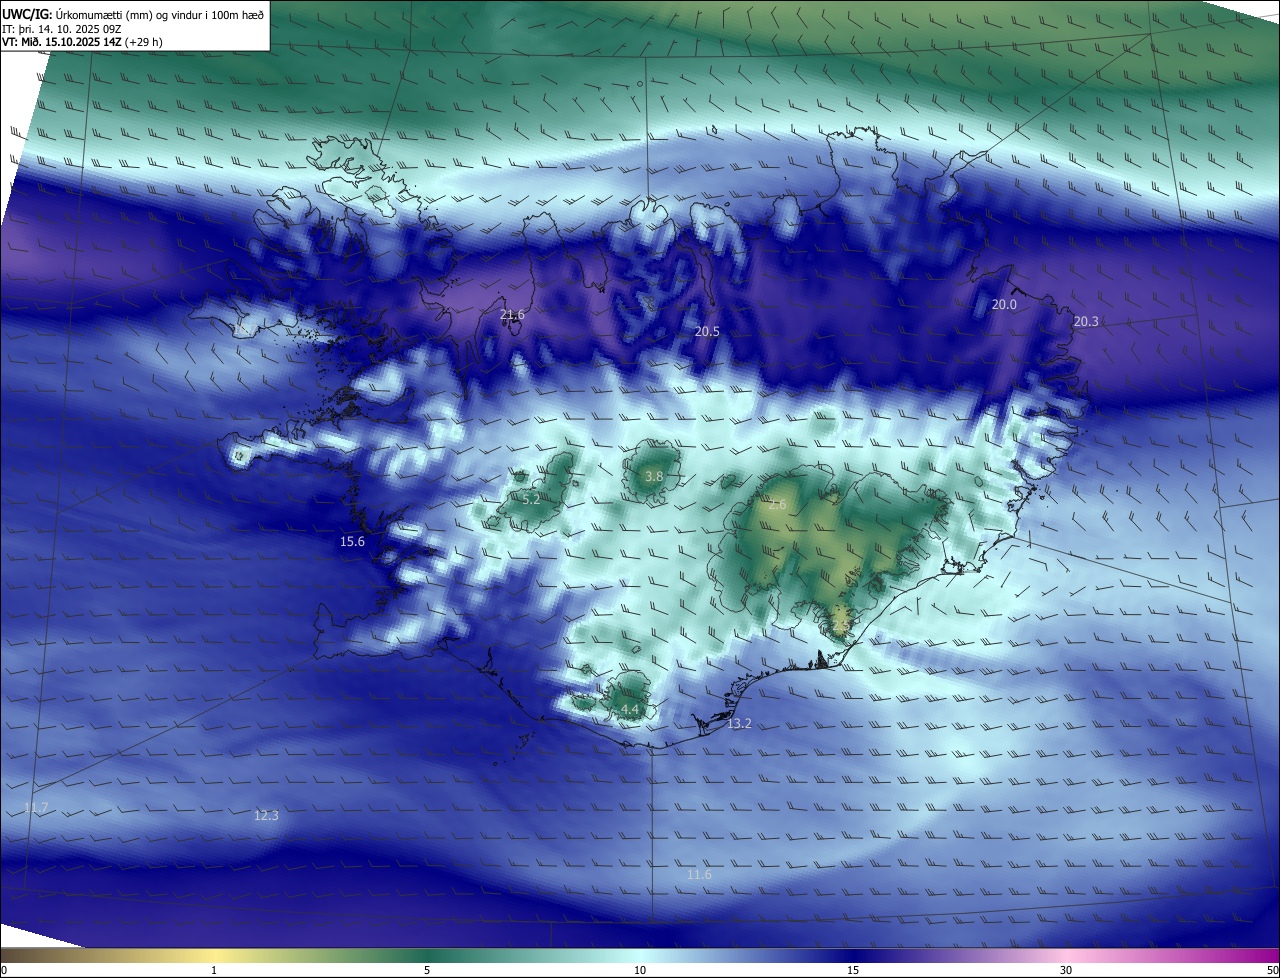Image resolution: width=1280 pixels, height=978 pixels.
Task: Click the '30' label on the color scale
Action: pos(1066,970)
